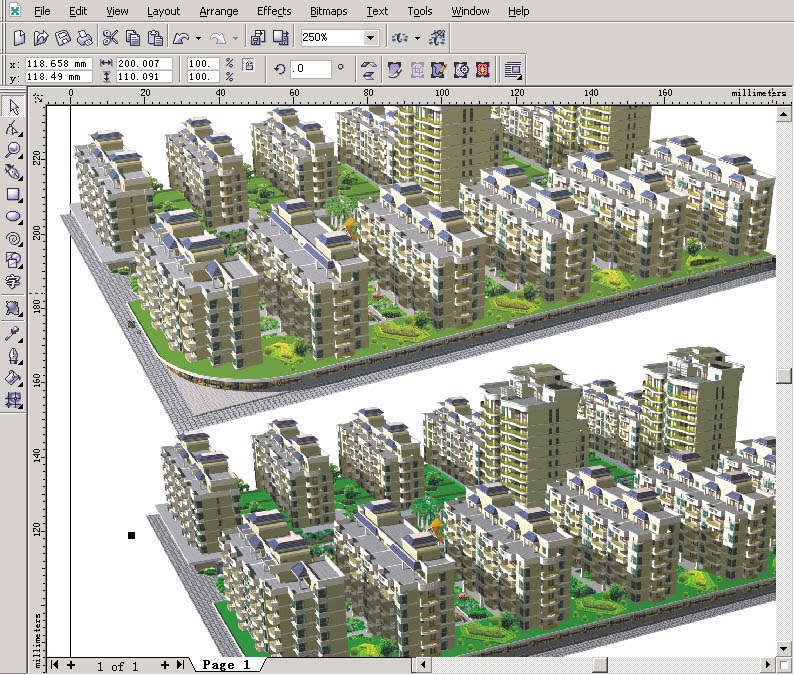Paste from clipboard icon
This screenshot has height=675, width=794.
coord(155,38)
